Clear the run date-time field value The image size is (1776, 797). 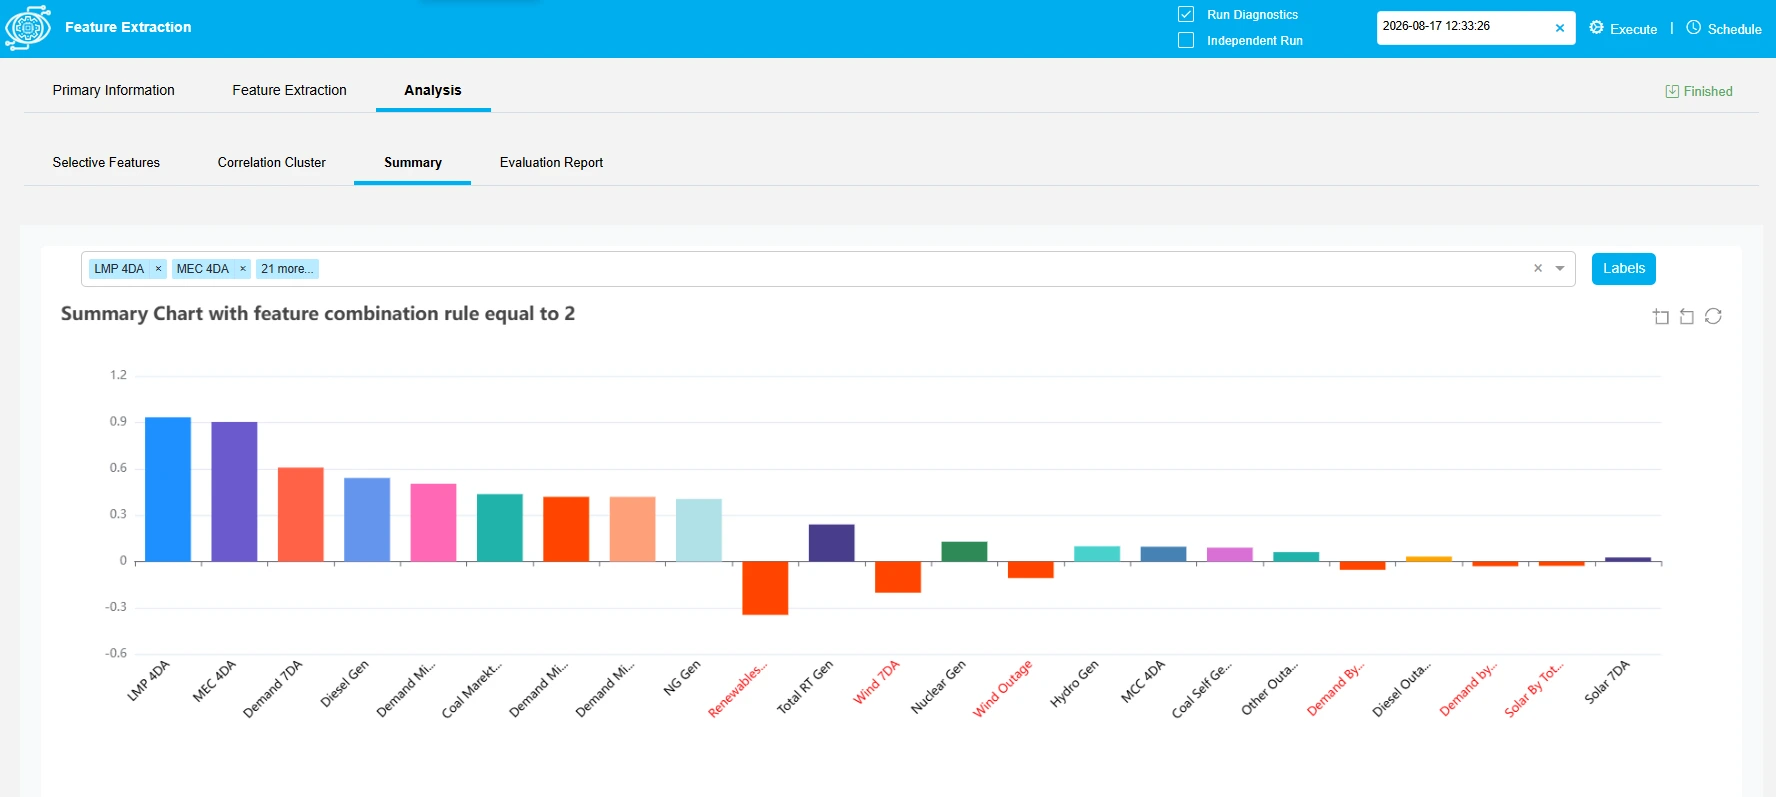pyautogui.click(x=1559, y=28)
